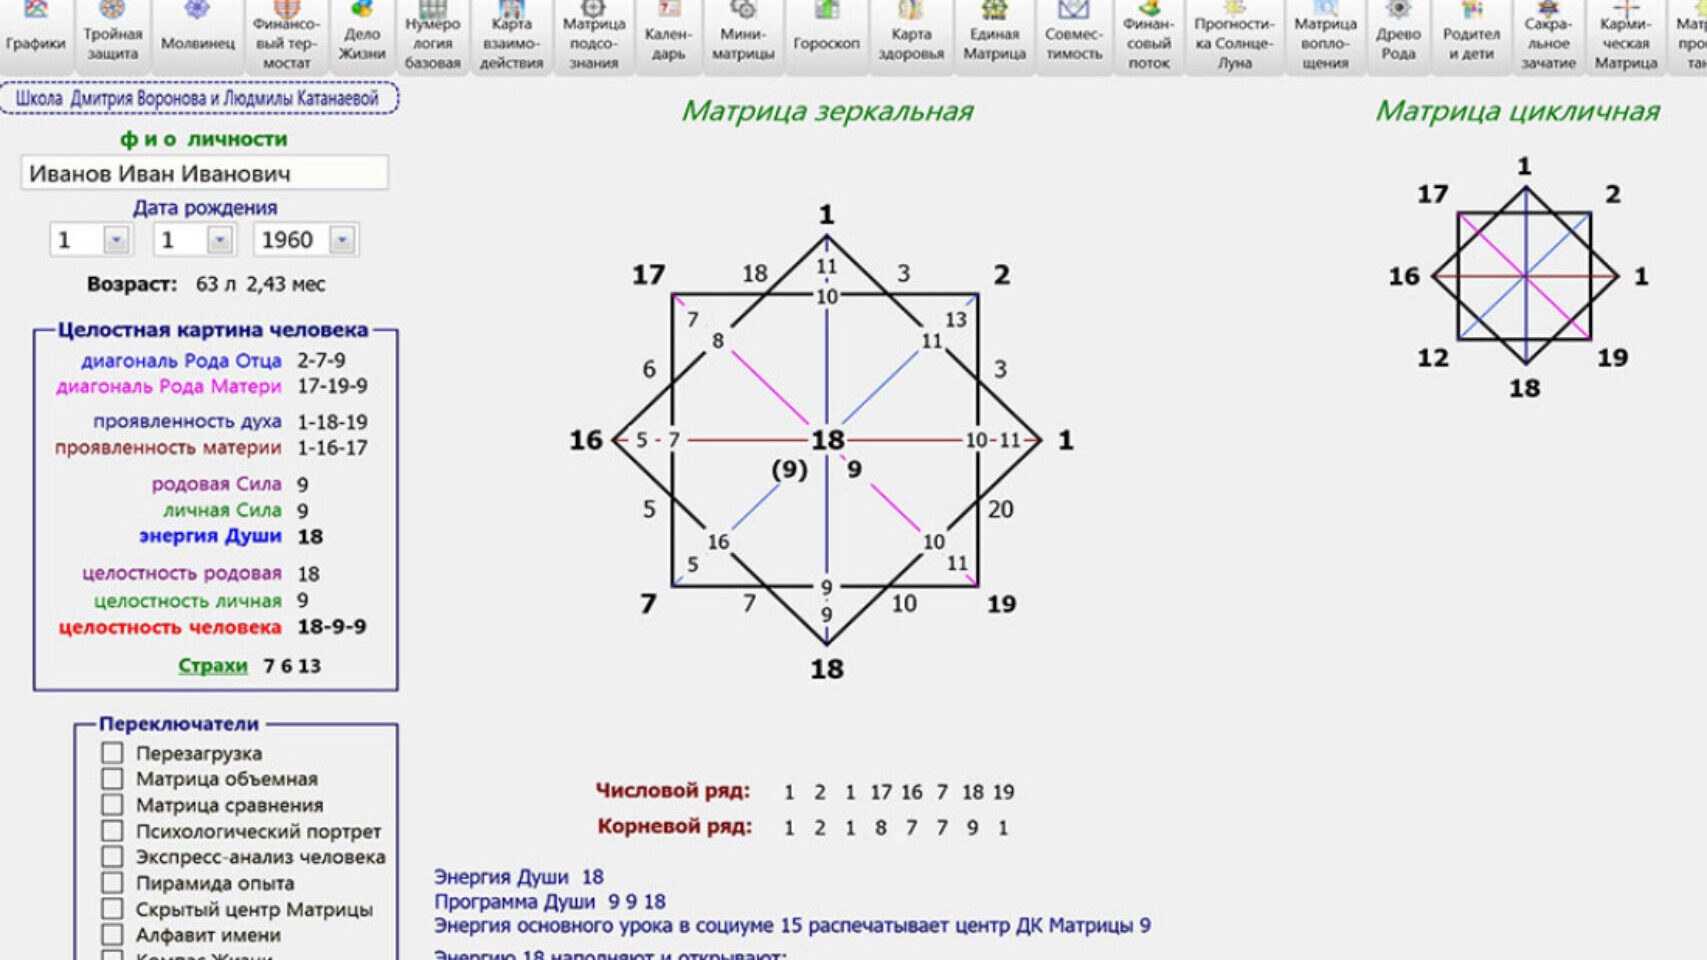Image resolution: width=1707 pixels, height=960 pixels.
Task: Click the Древо Рода toolbar icon
Action: 1398,32
